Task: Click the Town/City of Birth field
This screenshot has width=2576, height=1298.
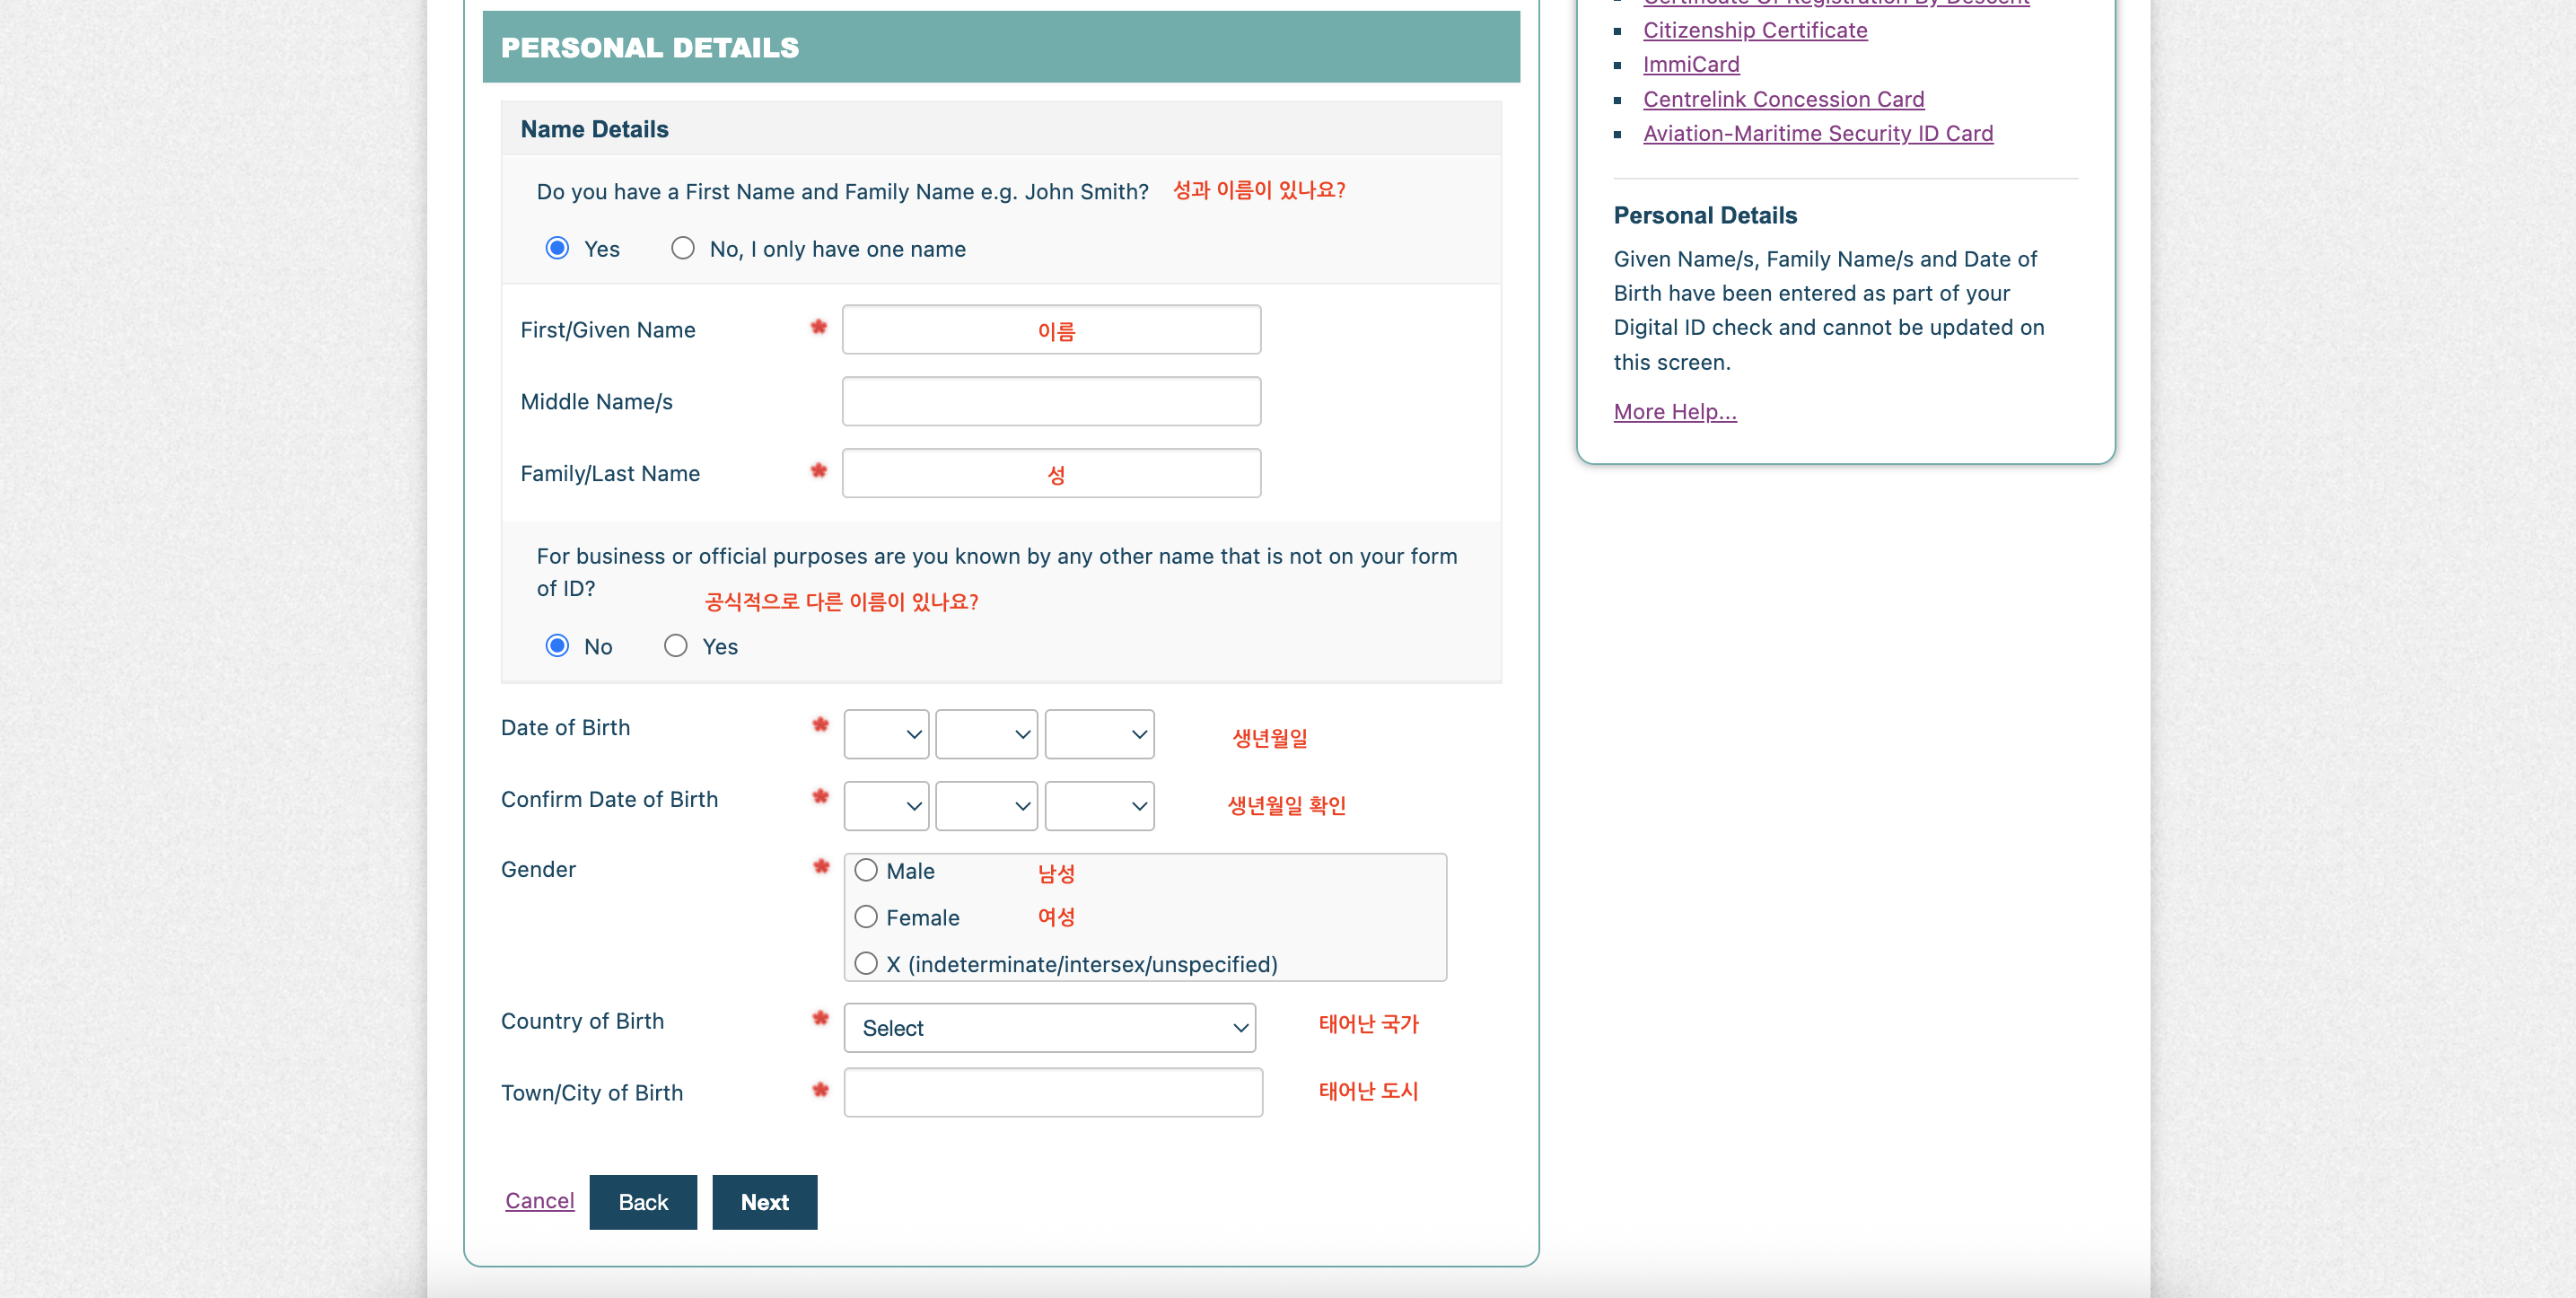Action: click(x=1053, y=1092)
